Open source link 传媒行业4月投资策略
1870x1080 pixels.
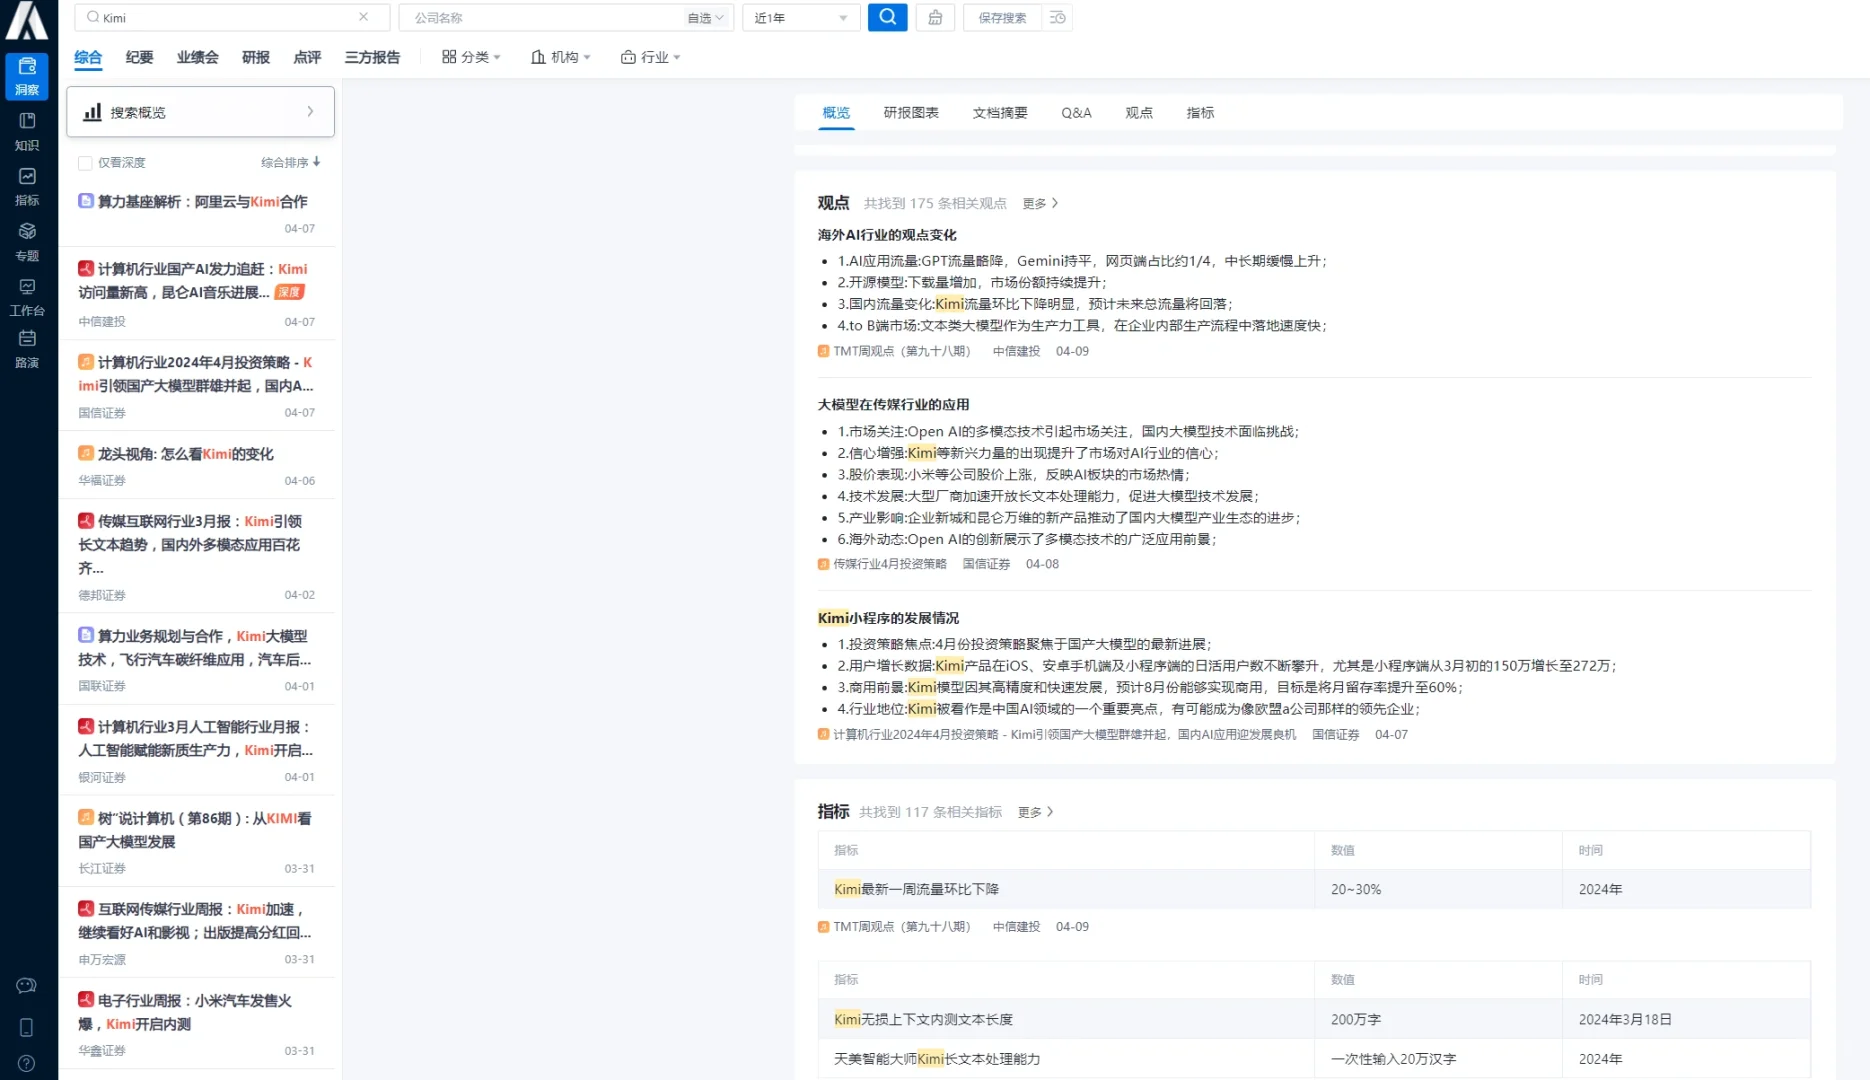point(890,564)
